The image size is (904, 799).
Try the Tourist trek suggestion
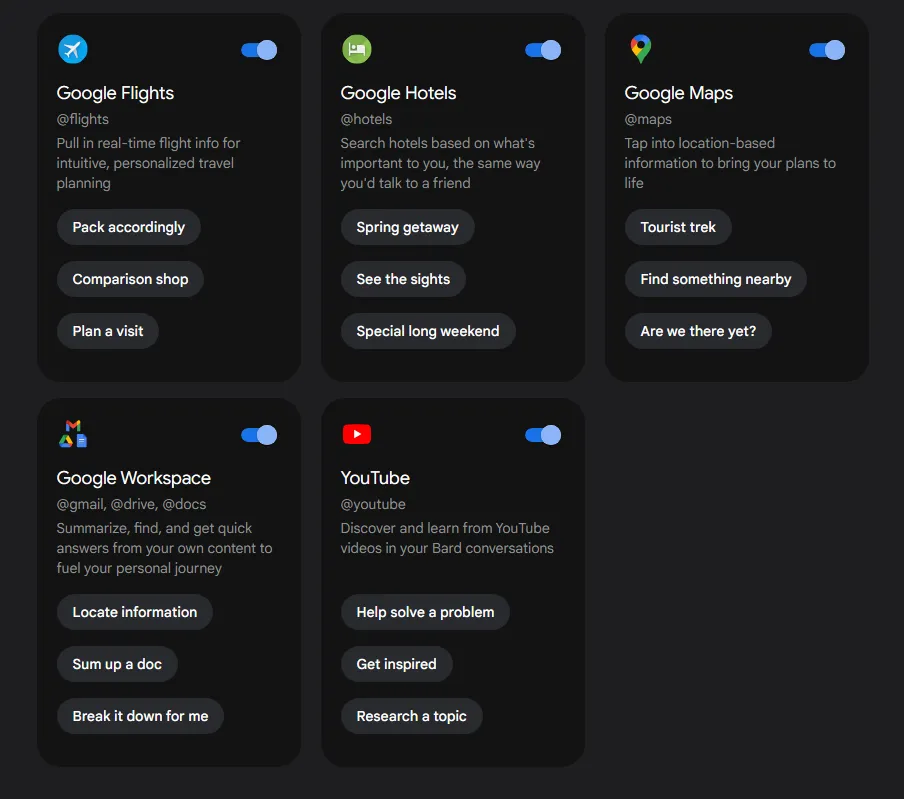678,227
